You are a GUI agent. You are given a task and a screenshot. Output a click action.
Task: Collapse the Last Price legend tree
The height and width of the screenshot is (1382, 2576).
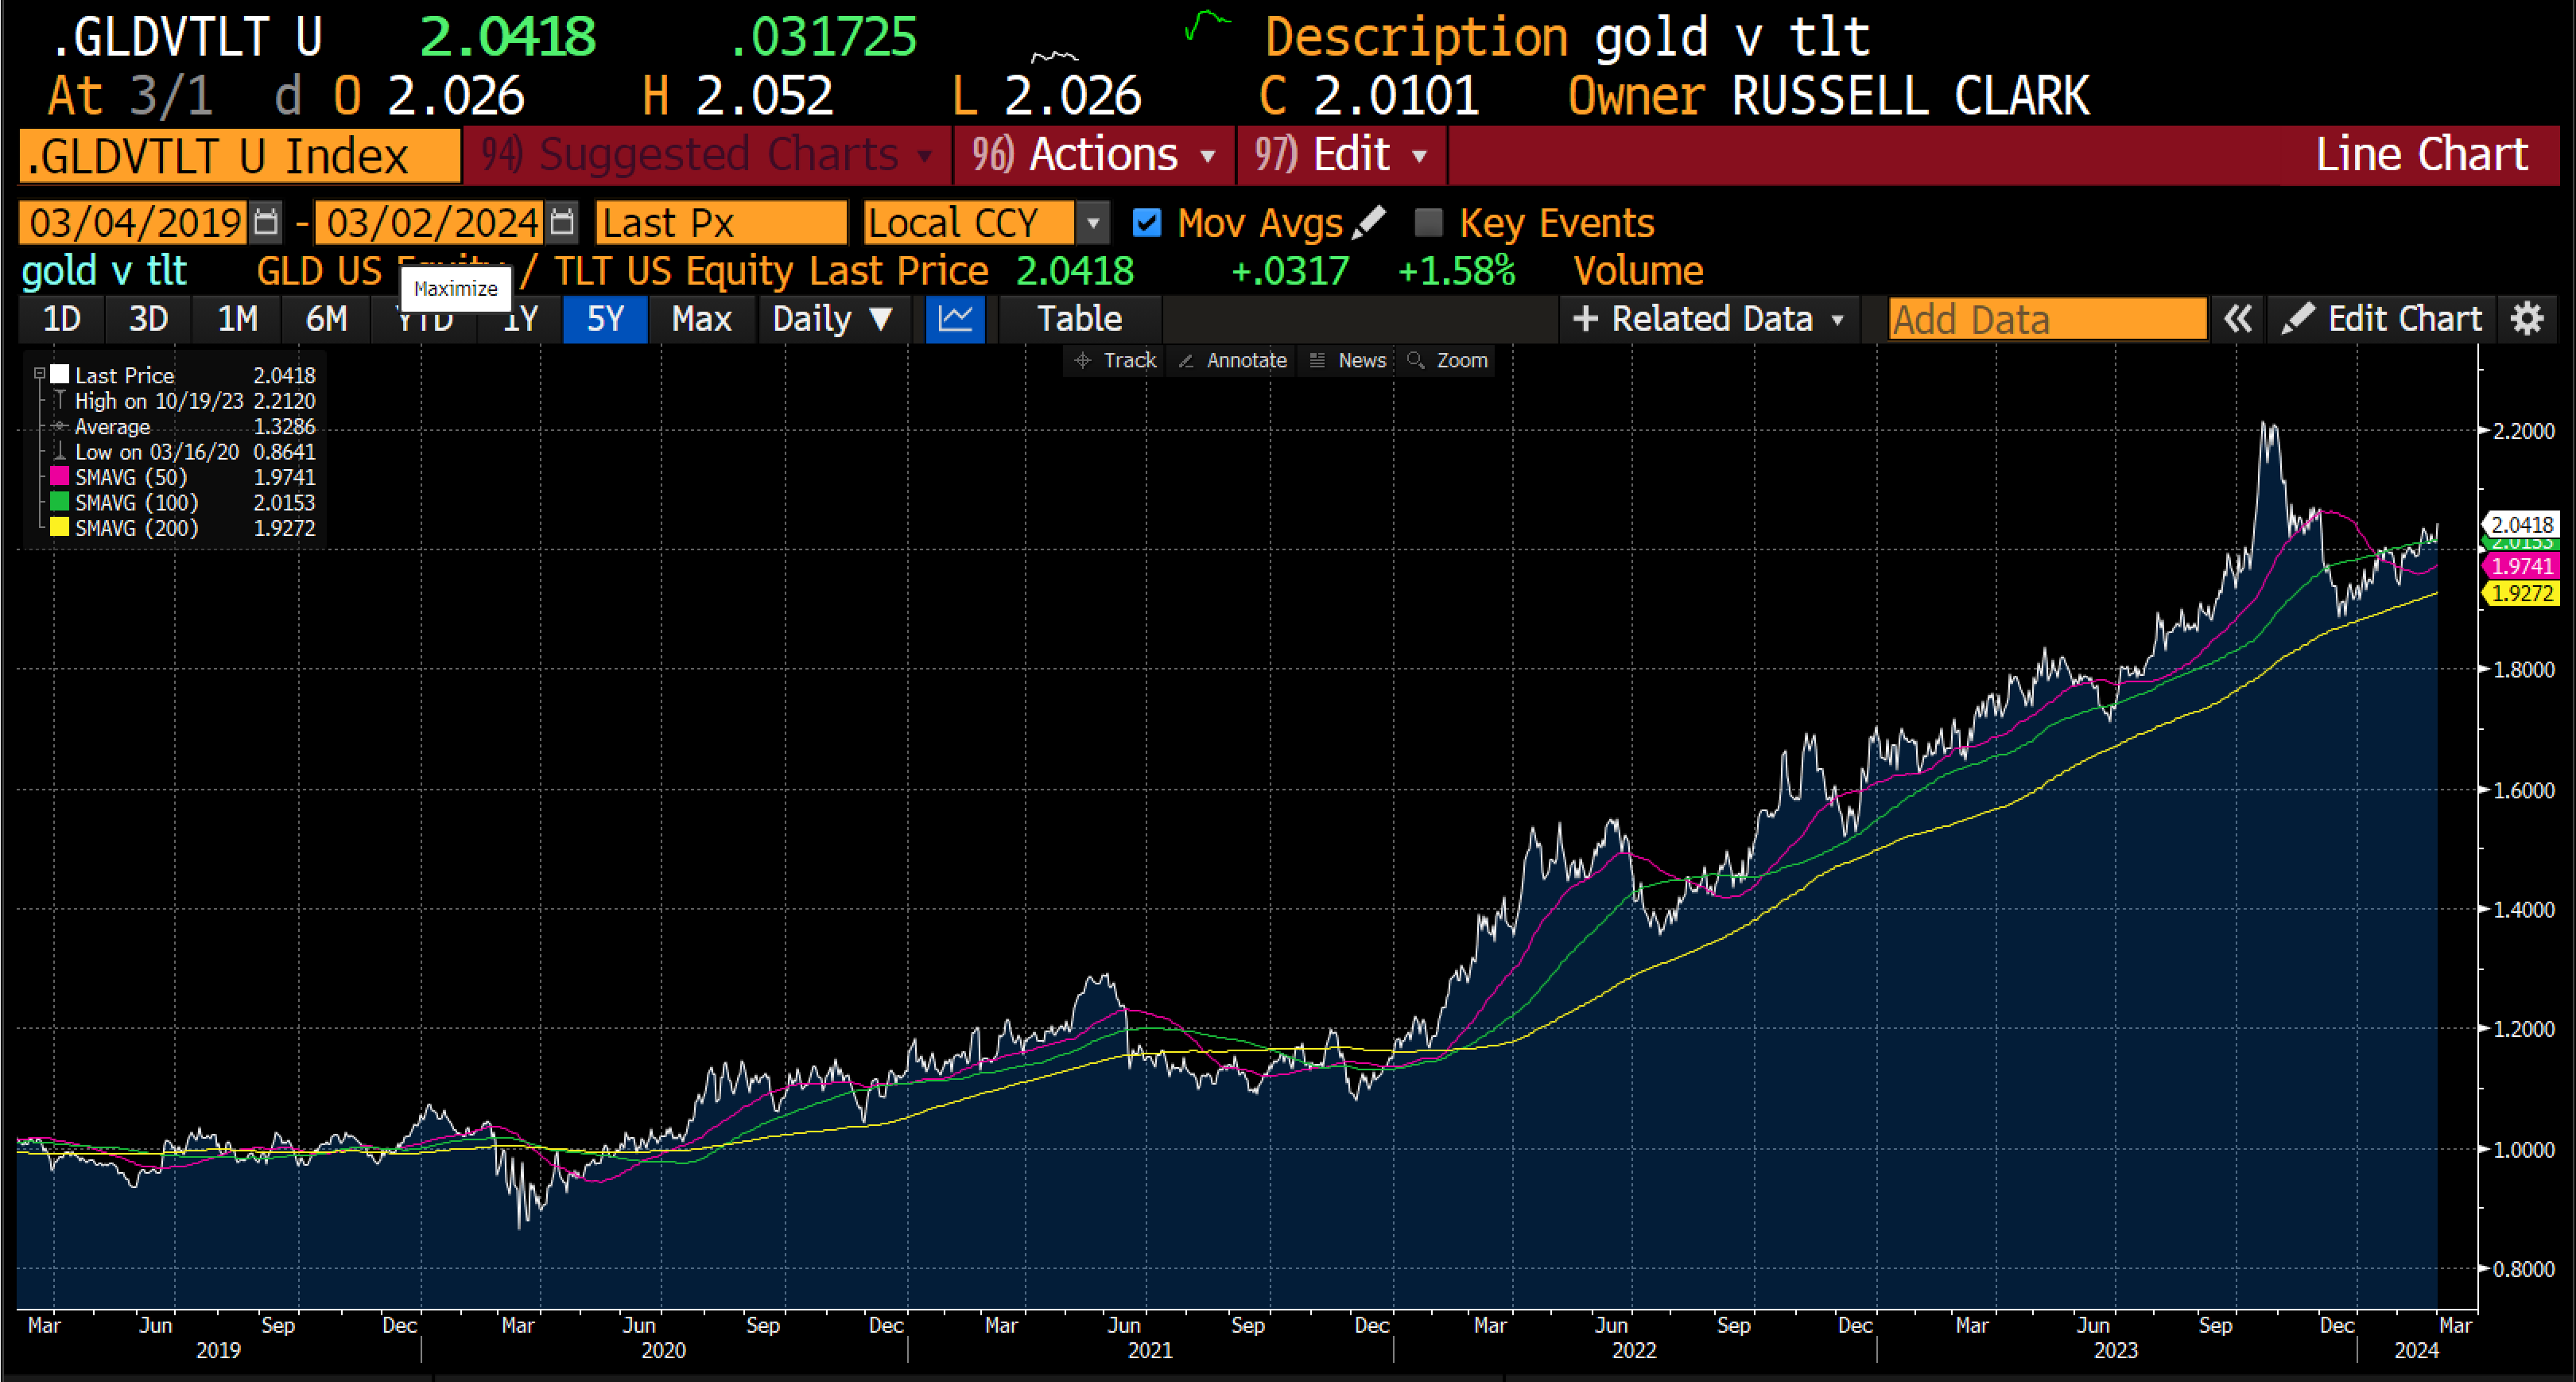(40, 374)
